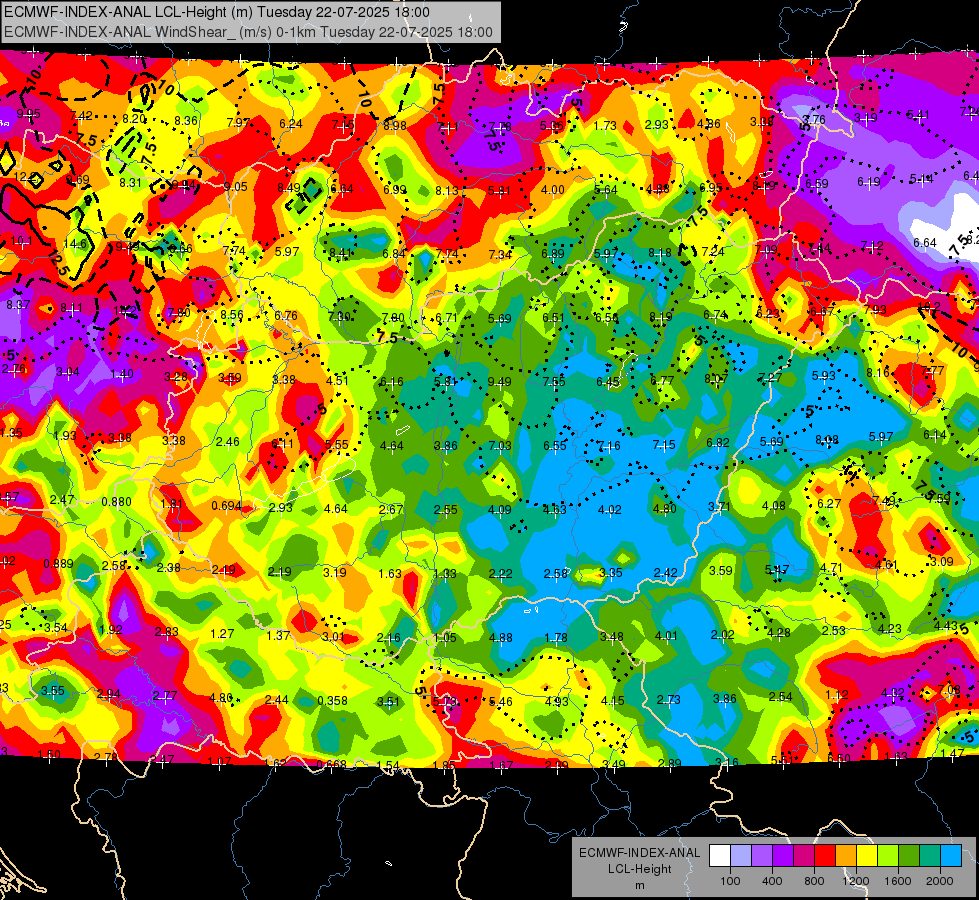Click the shear value 0.358
979x900 pixels.
point(332,701)
